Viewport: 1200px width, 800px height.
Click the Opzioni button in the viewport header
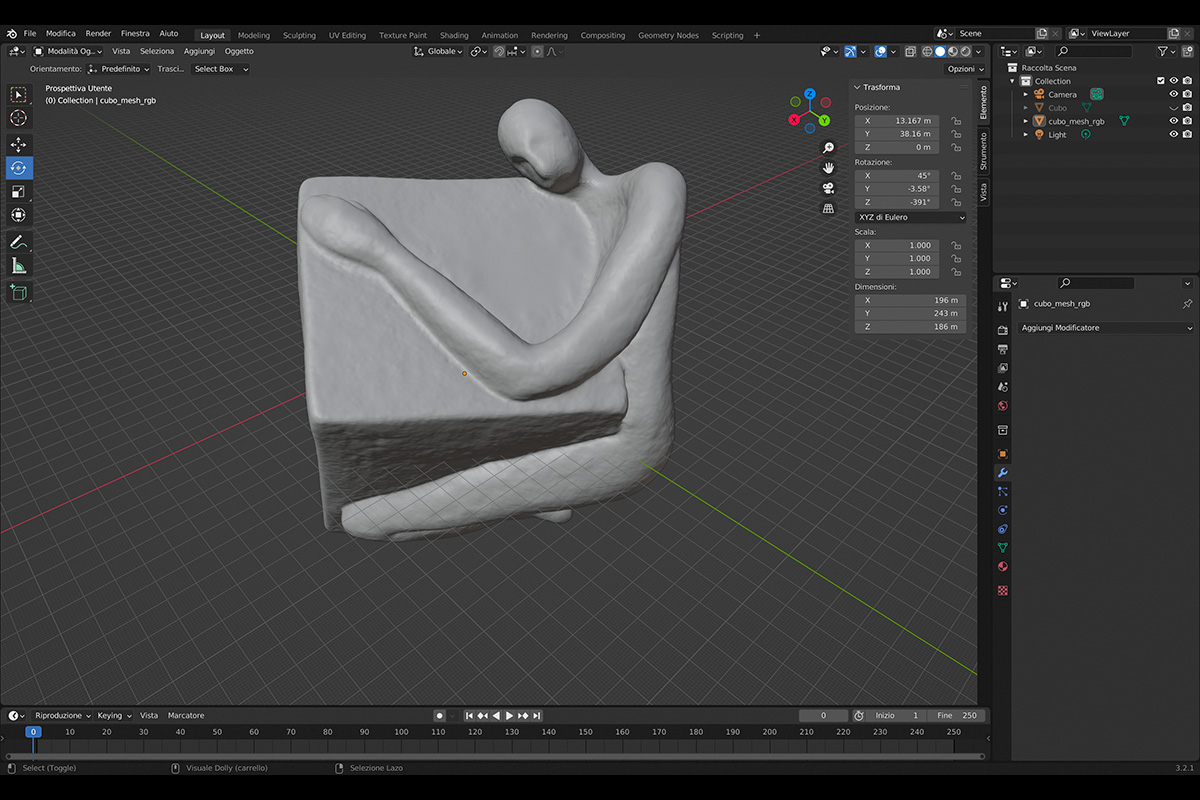pos(963,69)
